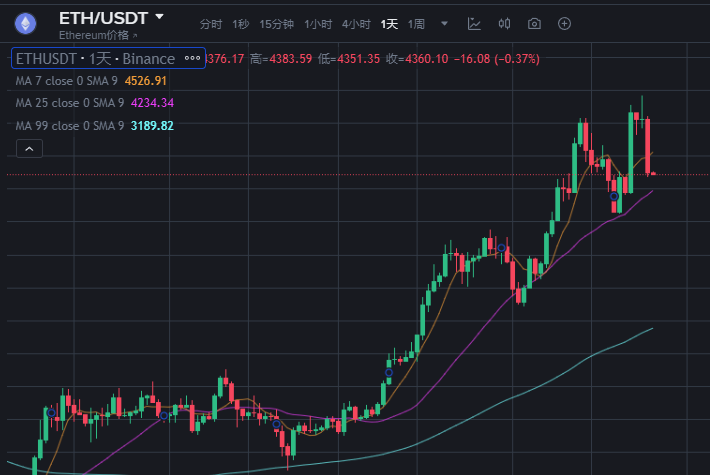Expand more time intervals dropdown arrow
Image resolution: width=710 pixels, height=475 pixels.
444,23
